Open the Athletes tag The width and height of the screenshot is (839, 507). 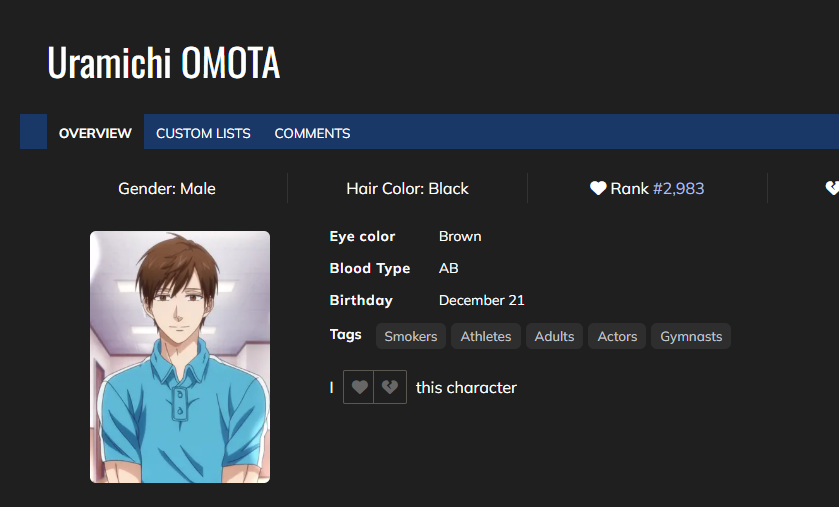point(486,336)
